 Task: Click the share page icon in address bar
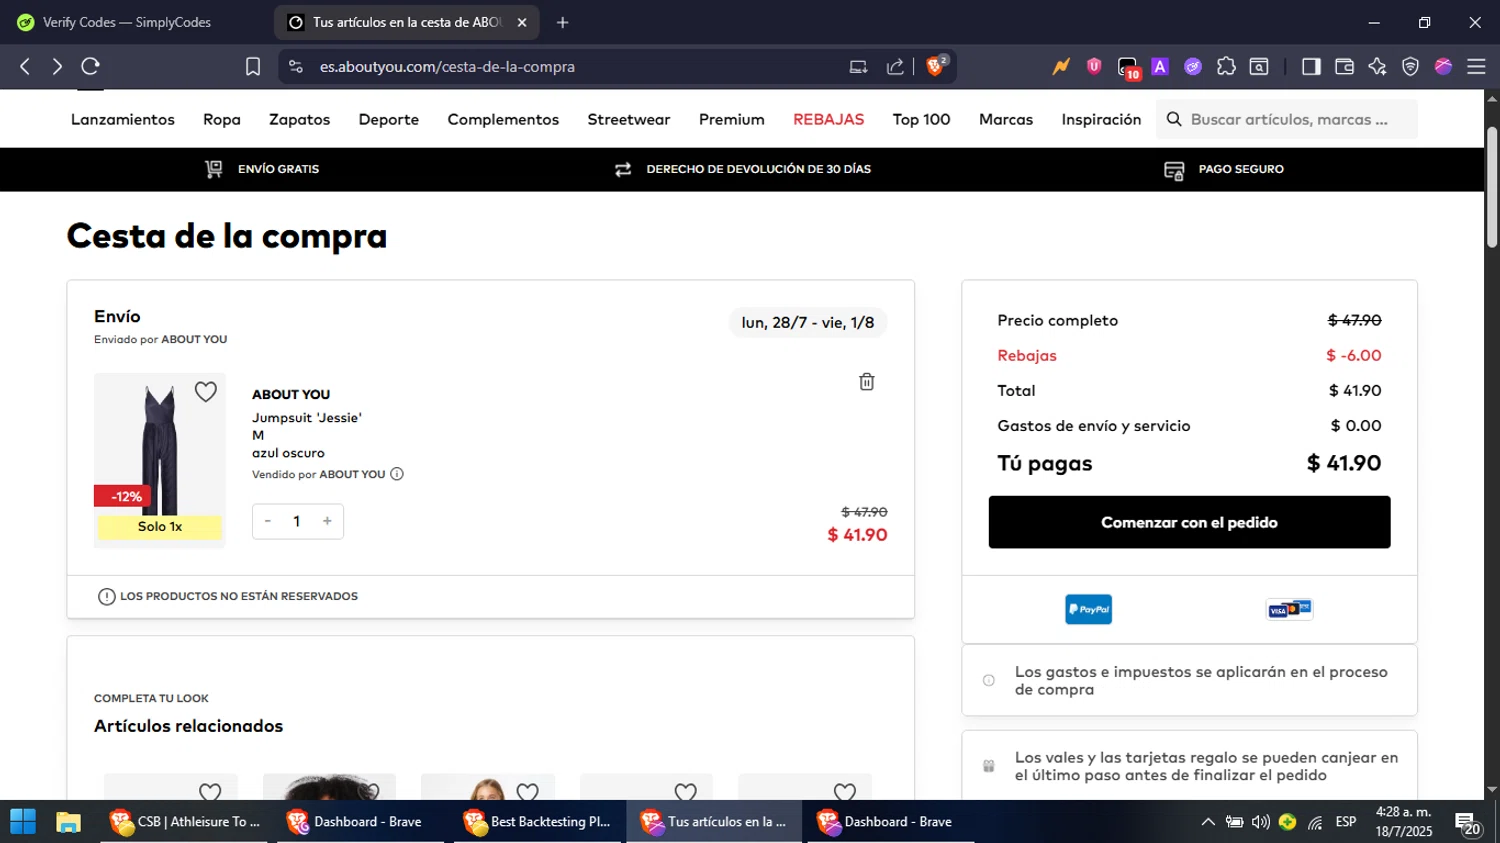[x=895, y=67]
